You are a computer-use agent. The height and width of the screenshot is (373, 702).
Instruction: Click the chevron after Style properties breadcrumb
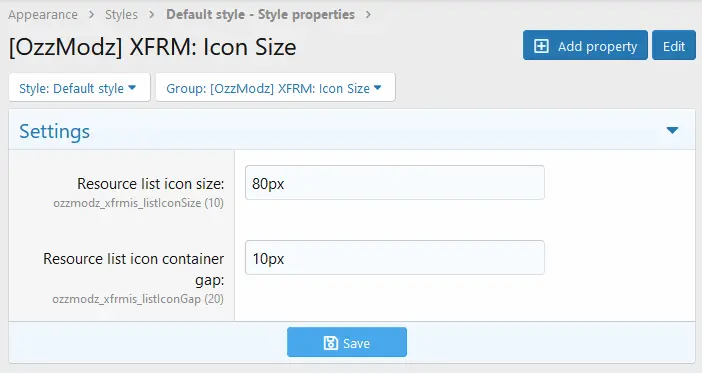(x=368, y=15)
